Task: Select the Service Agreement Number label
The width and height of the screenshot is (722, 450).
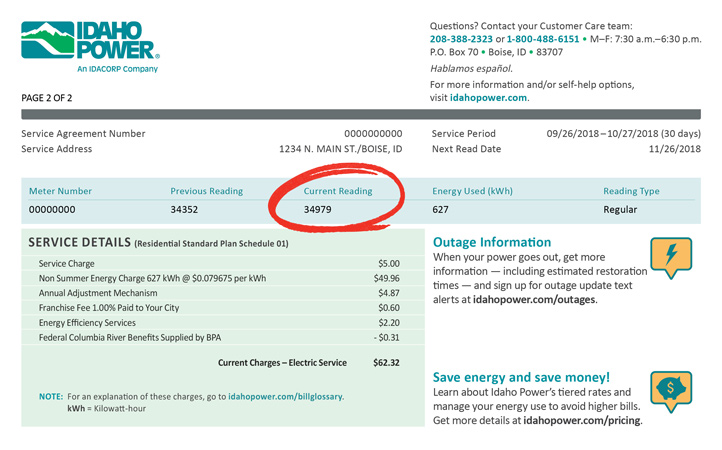Action: [83, 134]
